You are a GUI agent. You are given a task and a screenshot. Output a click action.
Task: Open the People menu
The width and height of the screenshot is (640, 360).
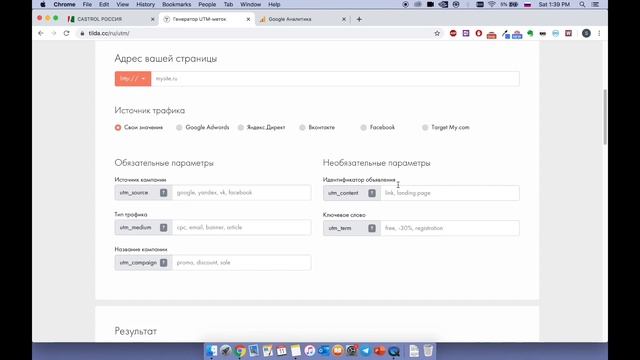pos(207,4)
